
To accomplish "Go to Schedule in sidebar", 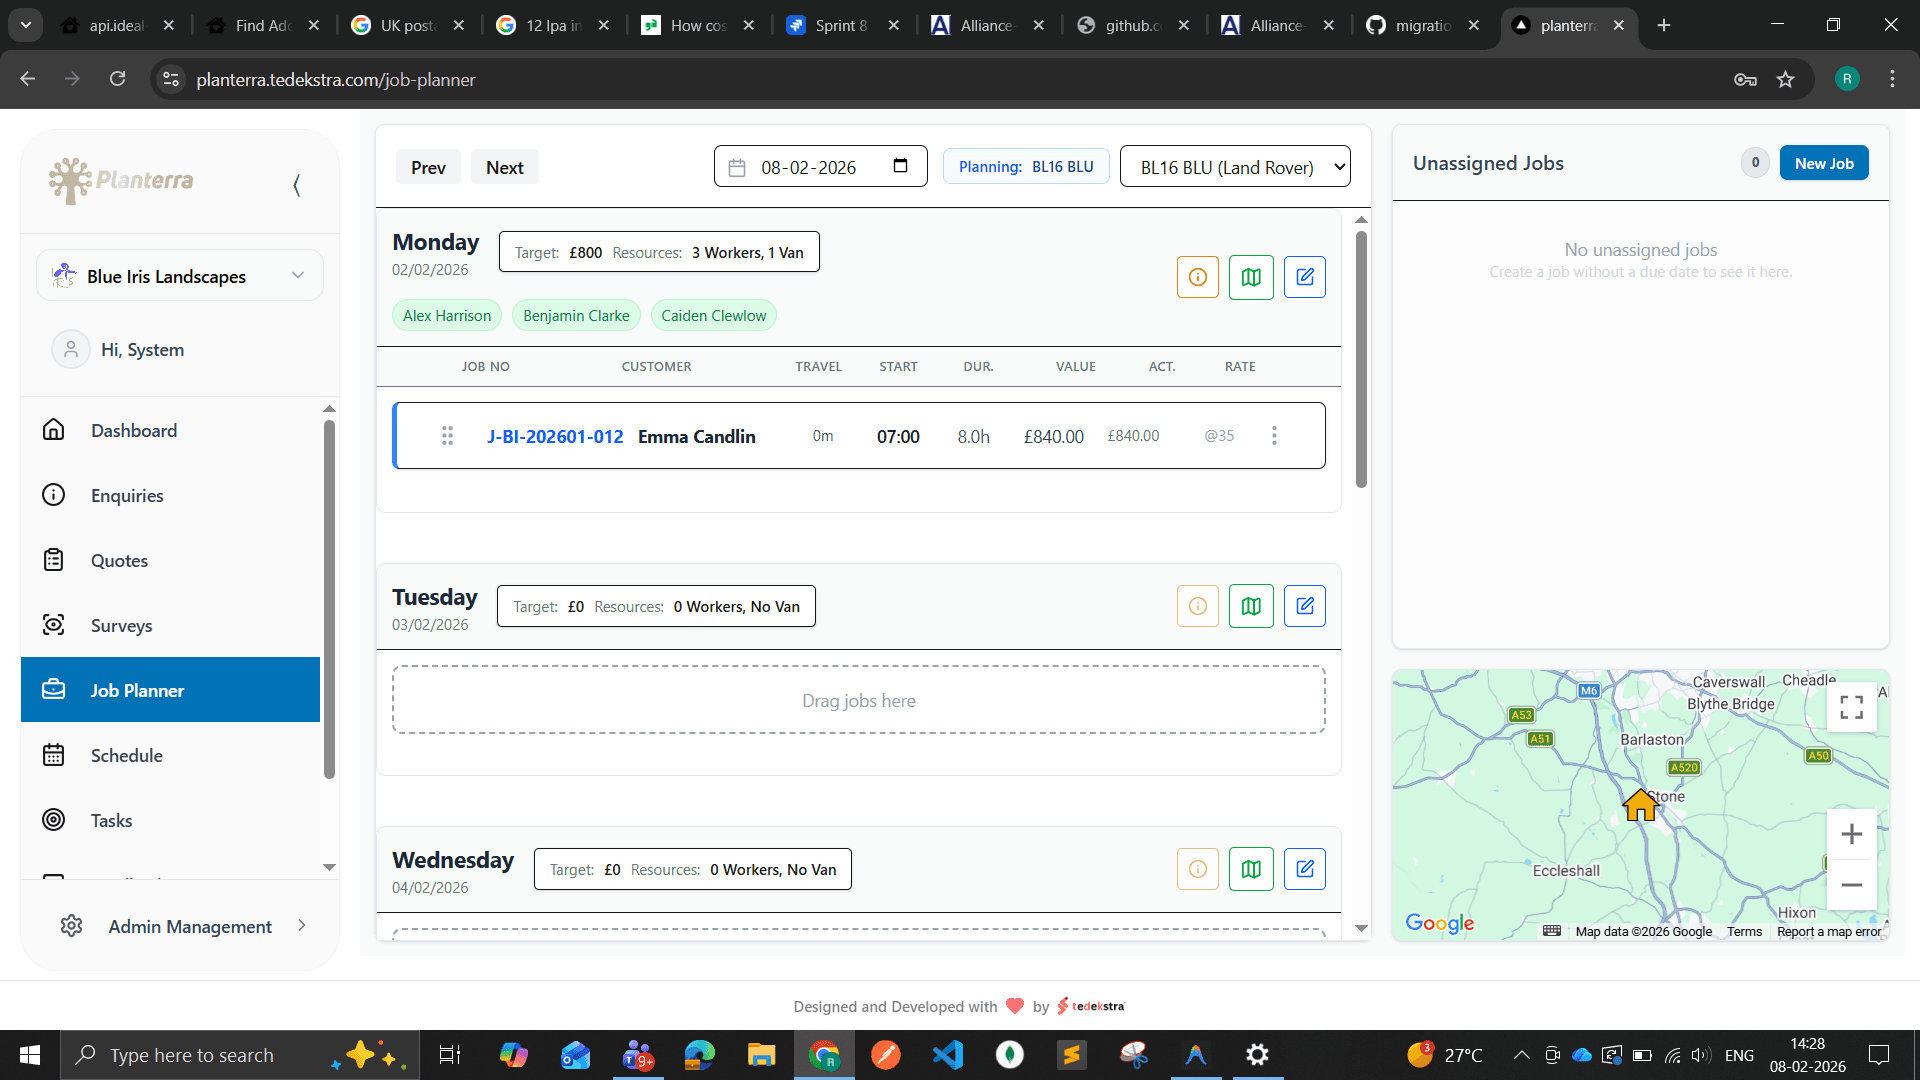I will tap(126, 755).
